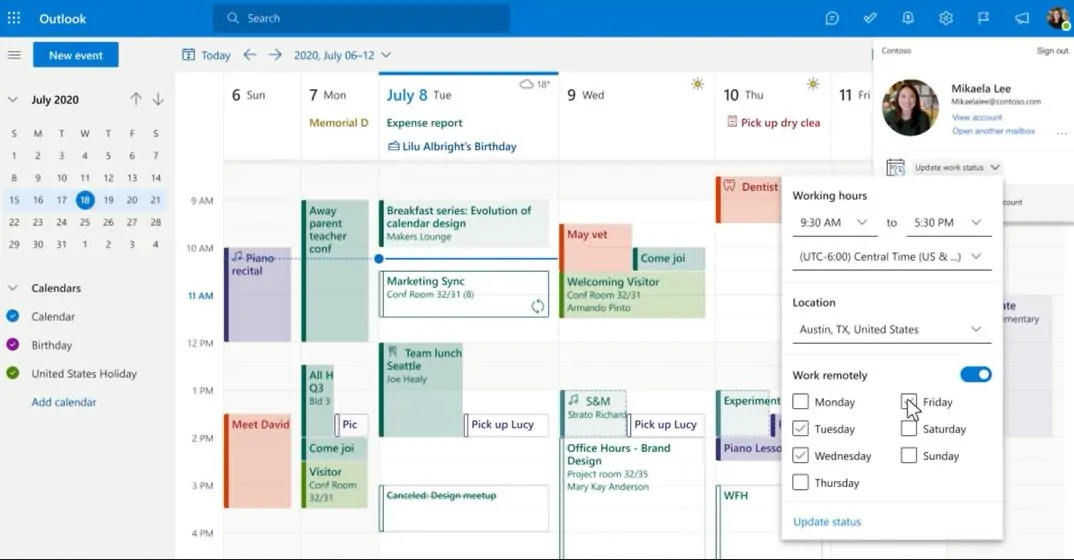The height and width of the screenshot is (560, 1074).
Task: Click in the Search box
Action: [362, 18]
